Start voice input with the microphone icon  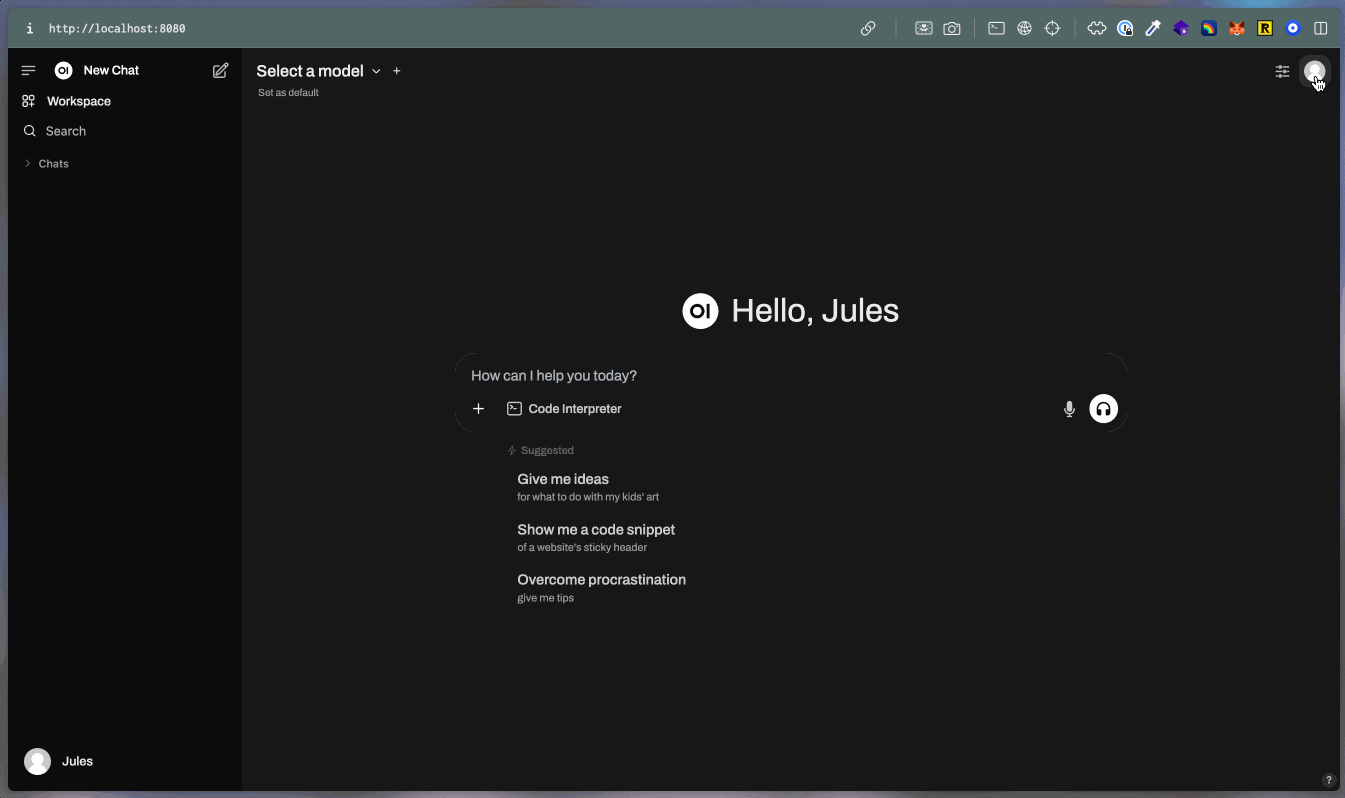pos(1068,408)
